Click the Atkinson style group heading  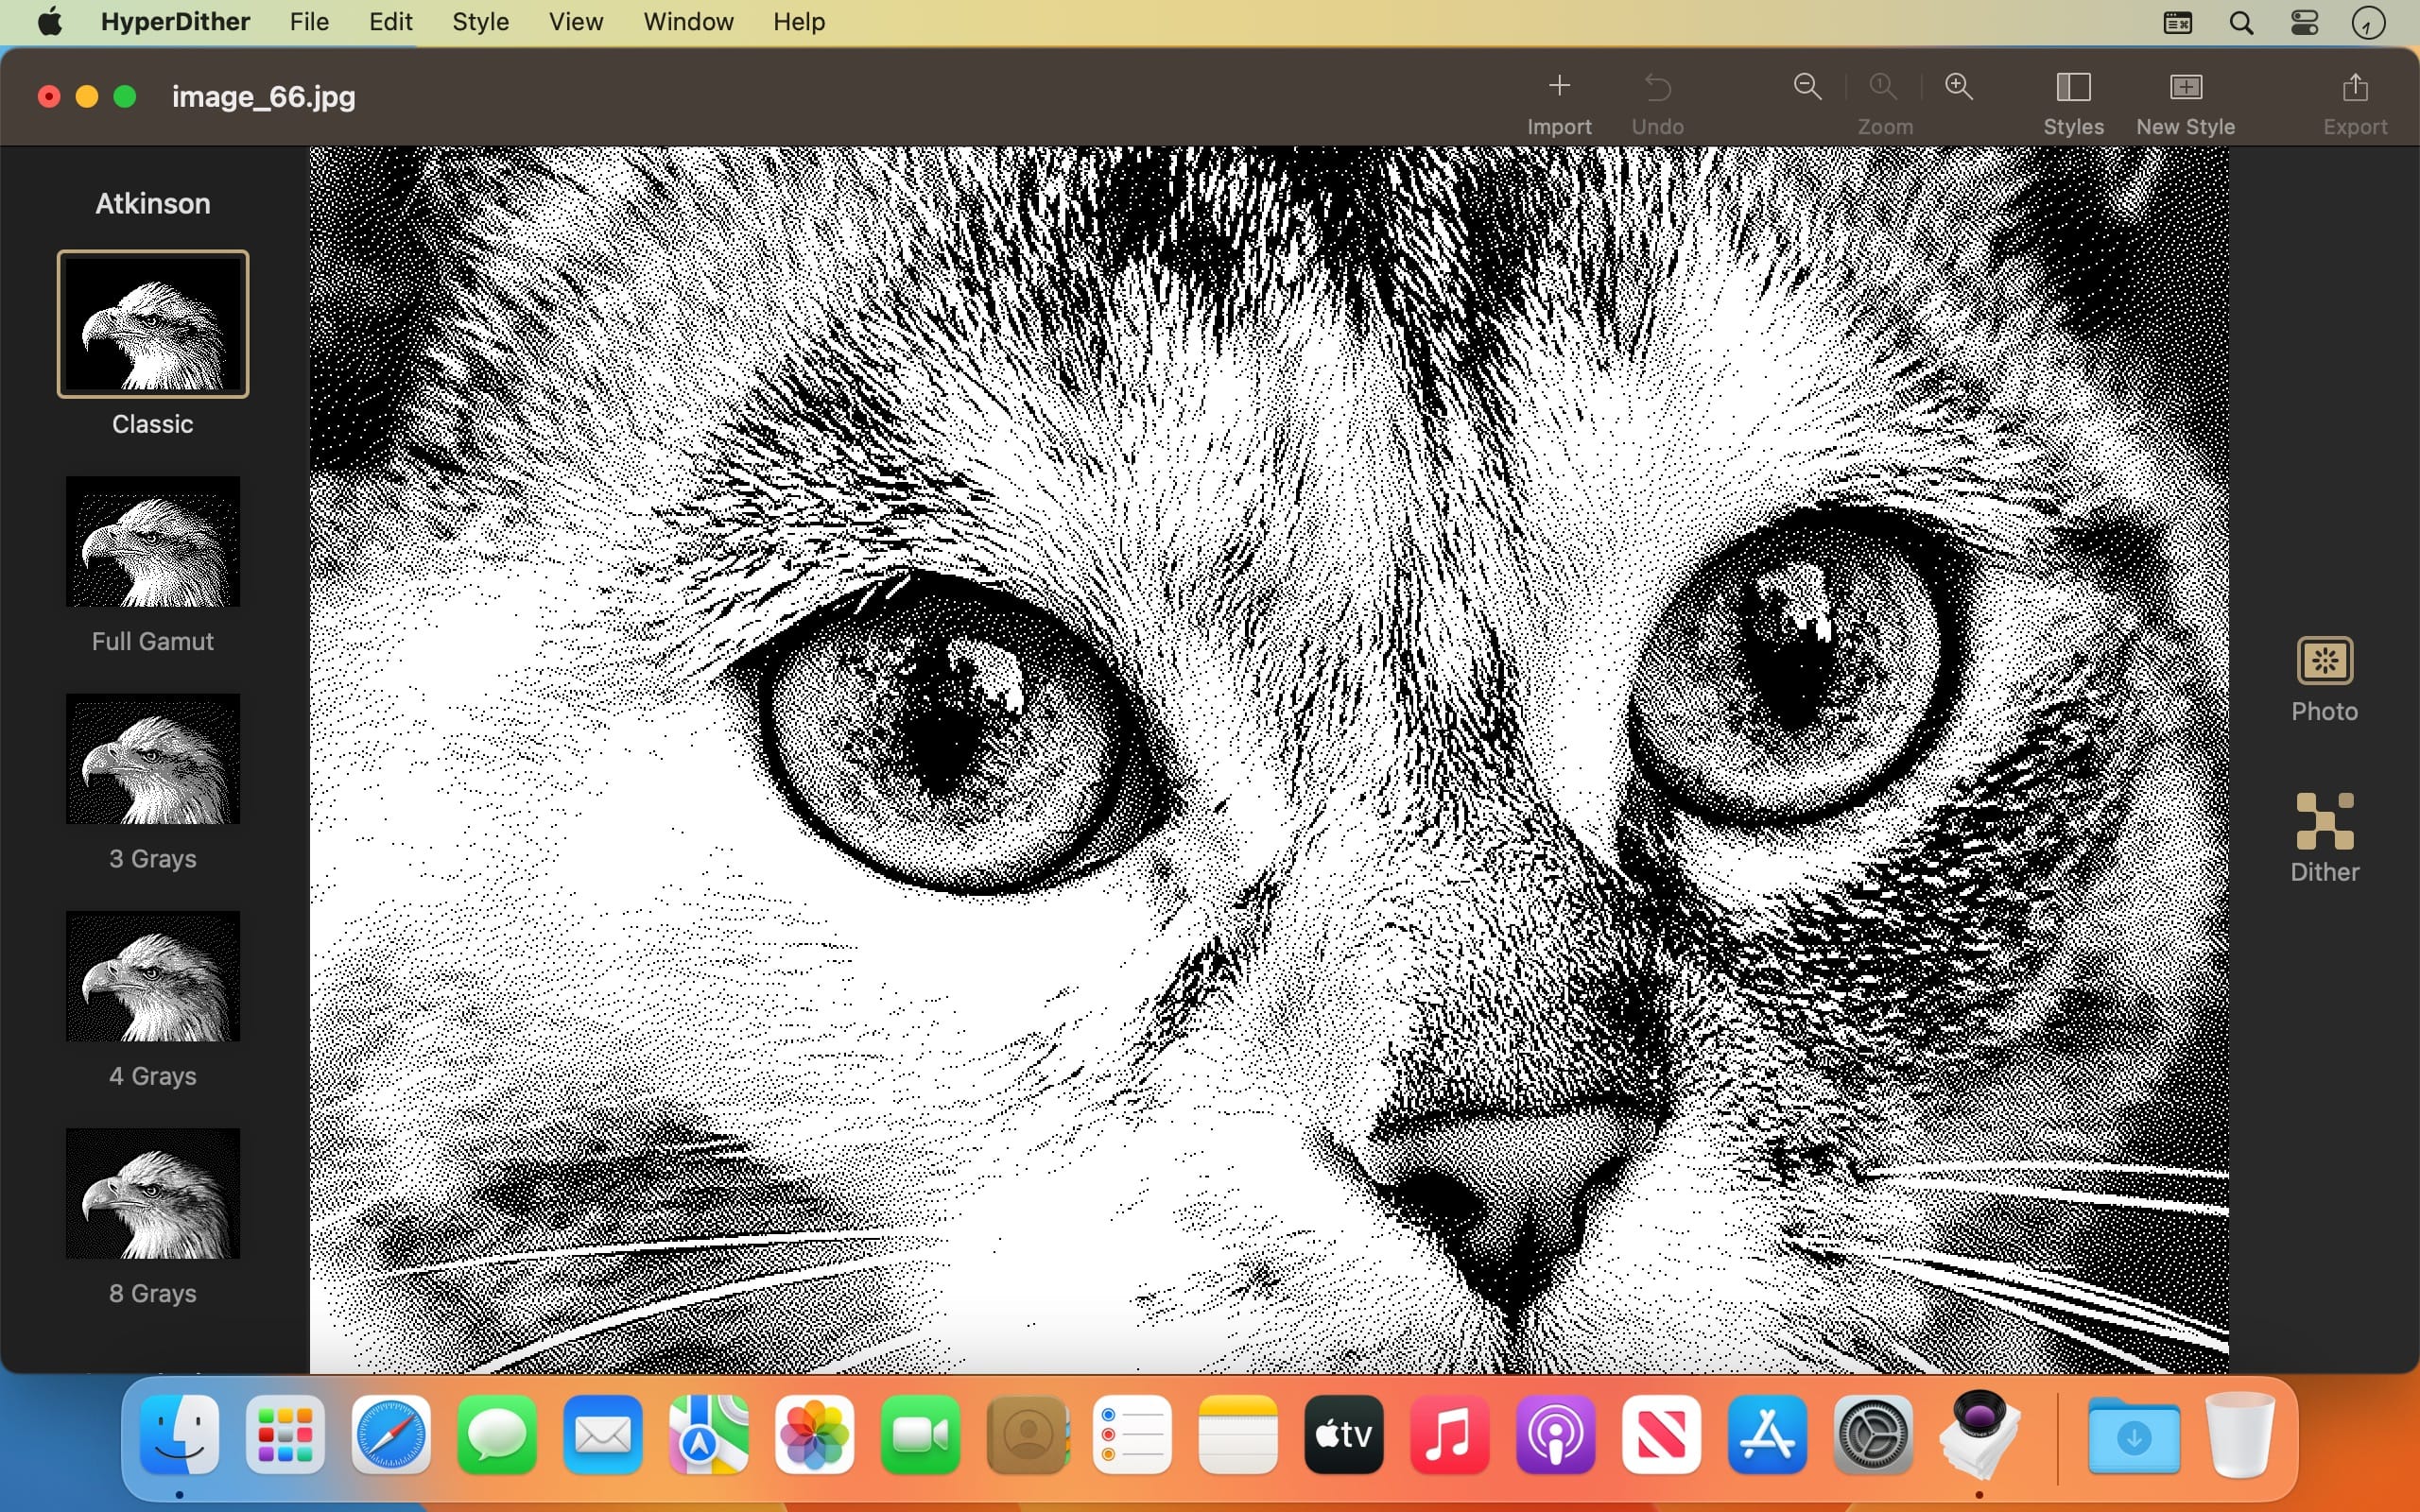(x=153, y=203)
